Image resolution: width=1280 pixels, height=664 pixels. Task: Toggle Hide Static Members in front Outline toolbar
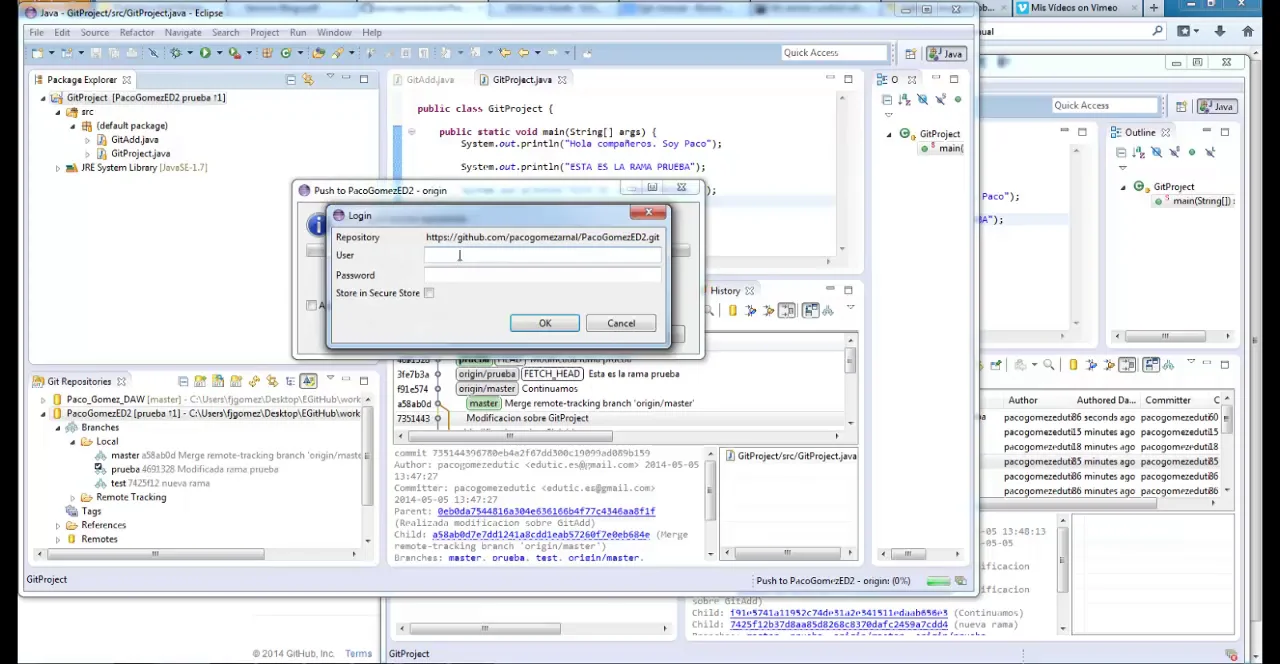point(940,99)
